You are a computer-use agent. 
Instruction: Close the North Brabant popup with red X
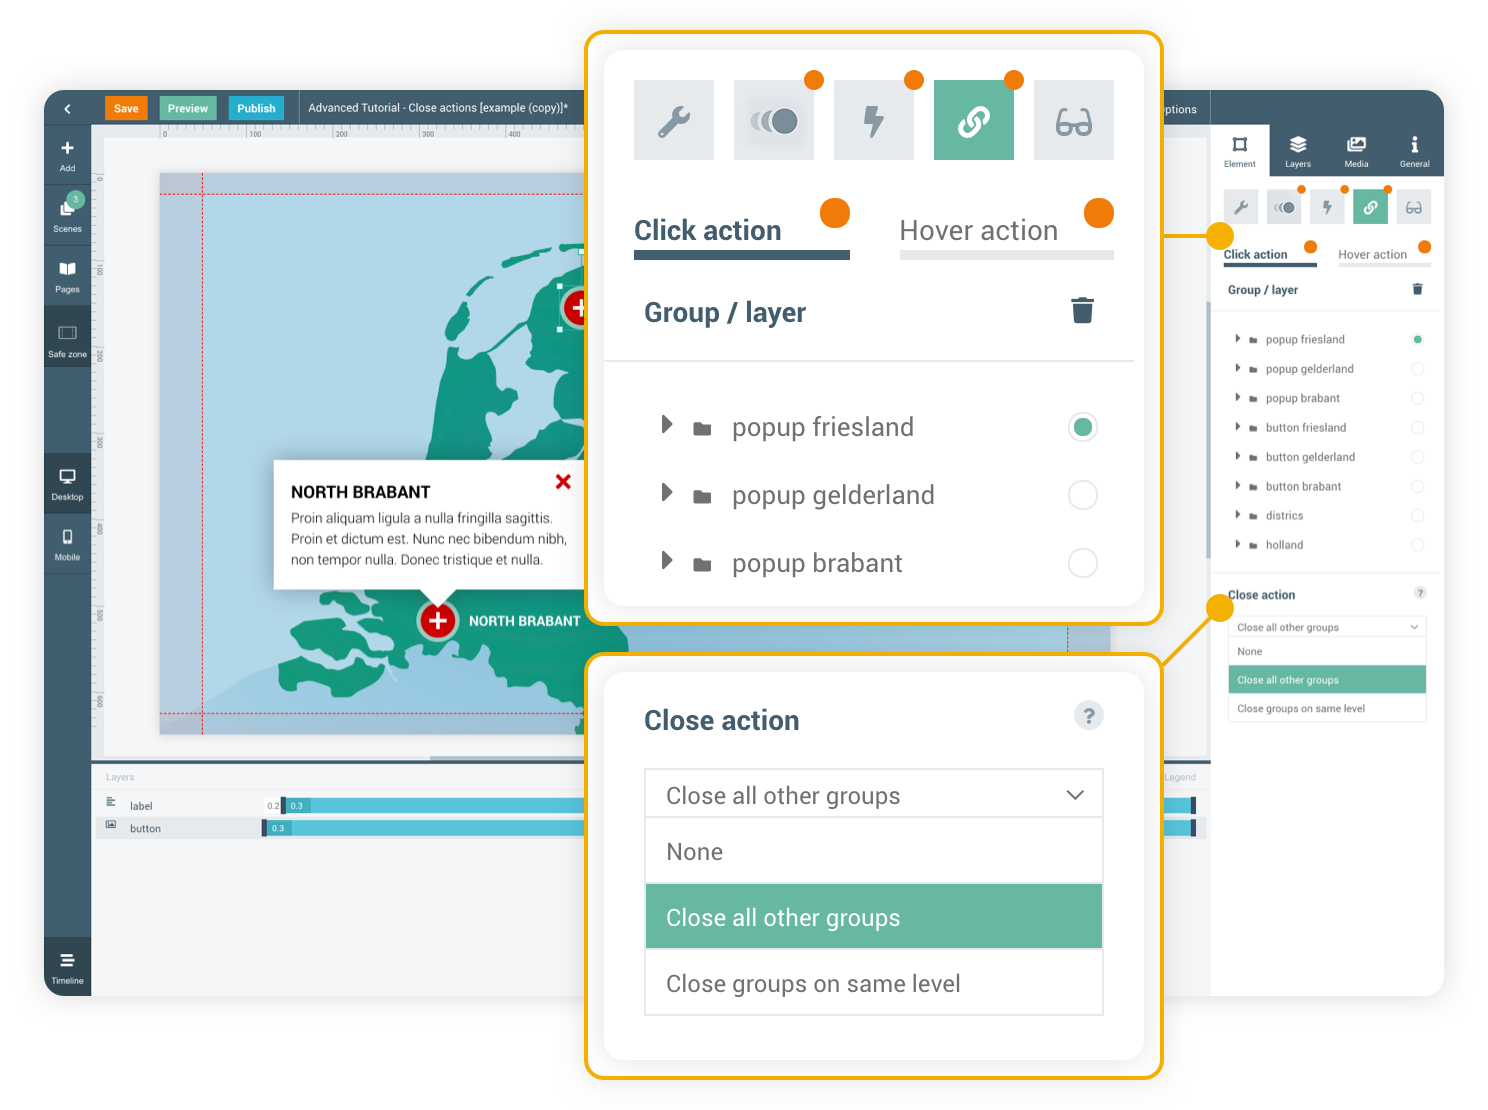(563, 482)
